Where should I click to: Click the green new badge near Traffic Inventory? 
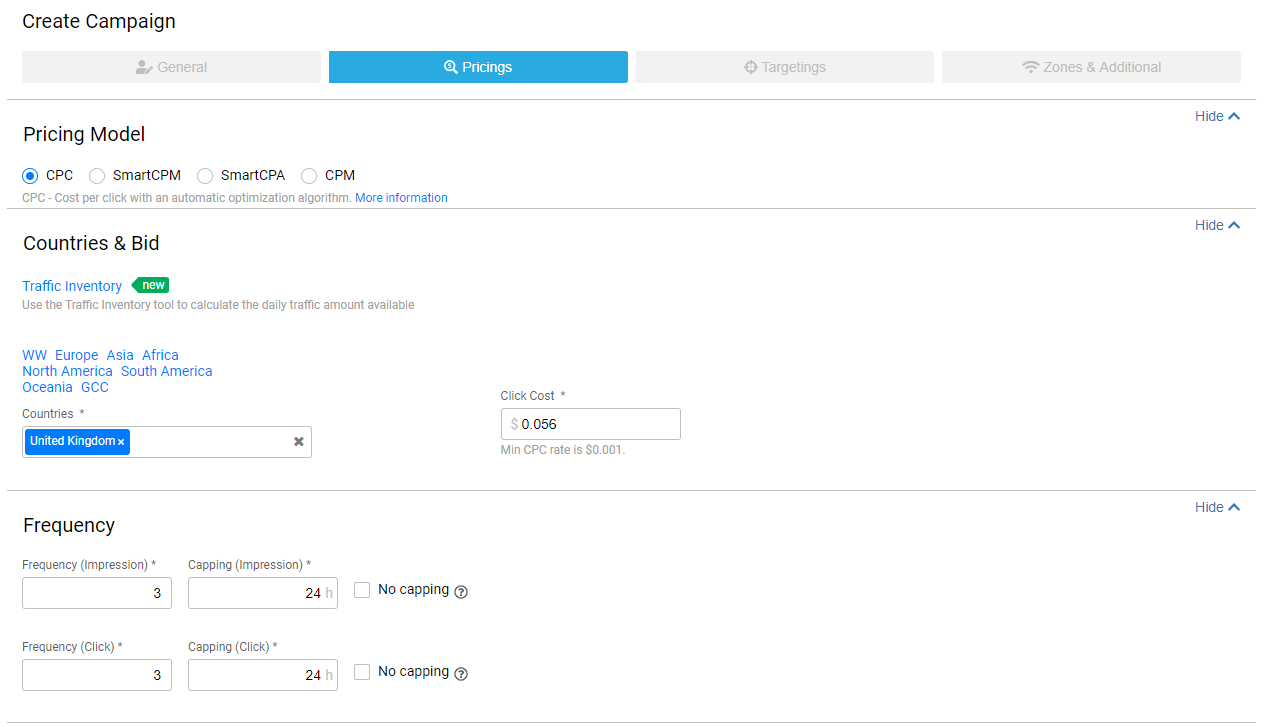point(151,285)
